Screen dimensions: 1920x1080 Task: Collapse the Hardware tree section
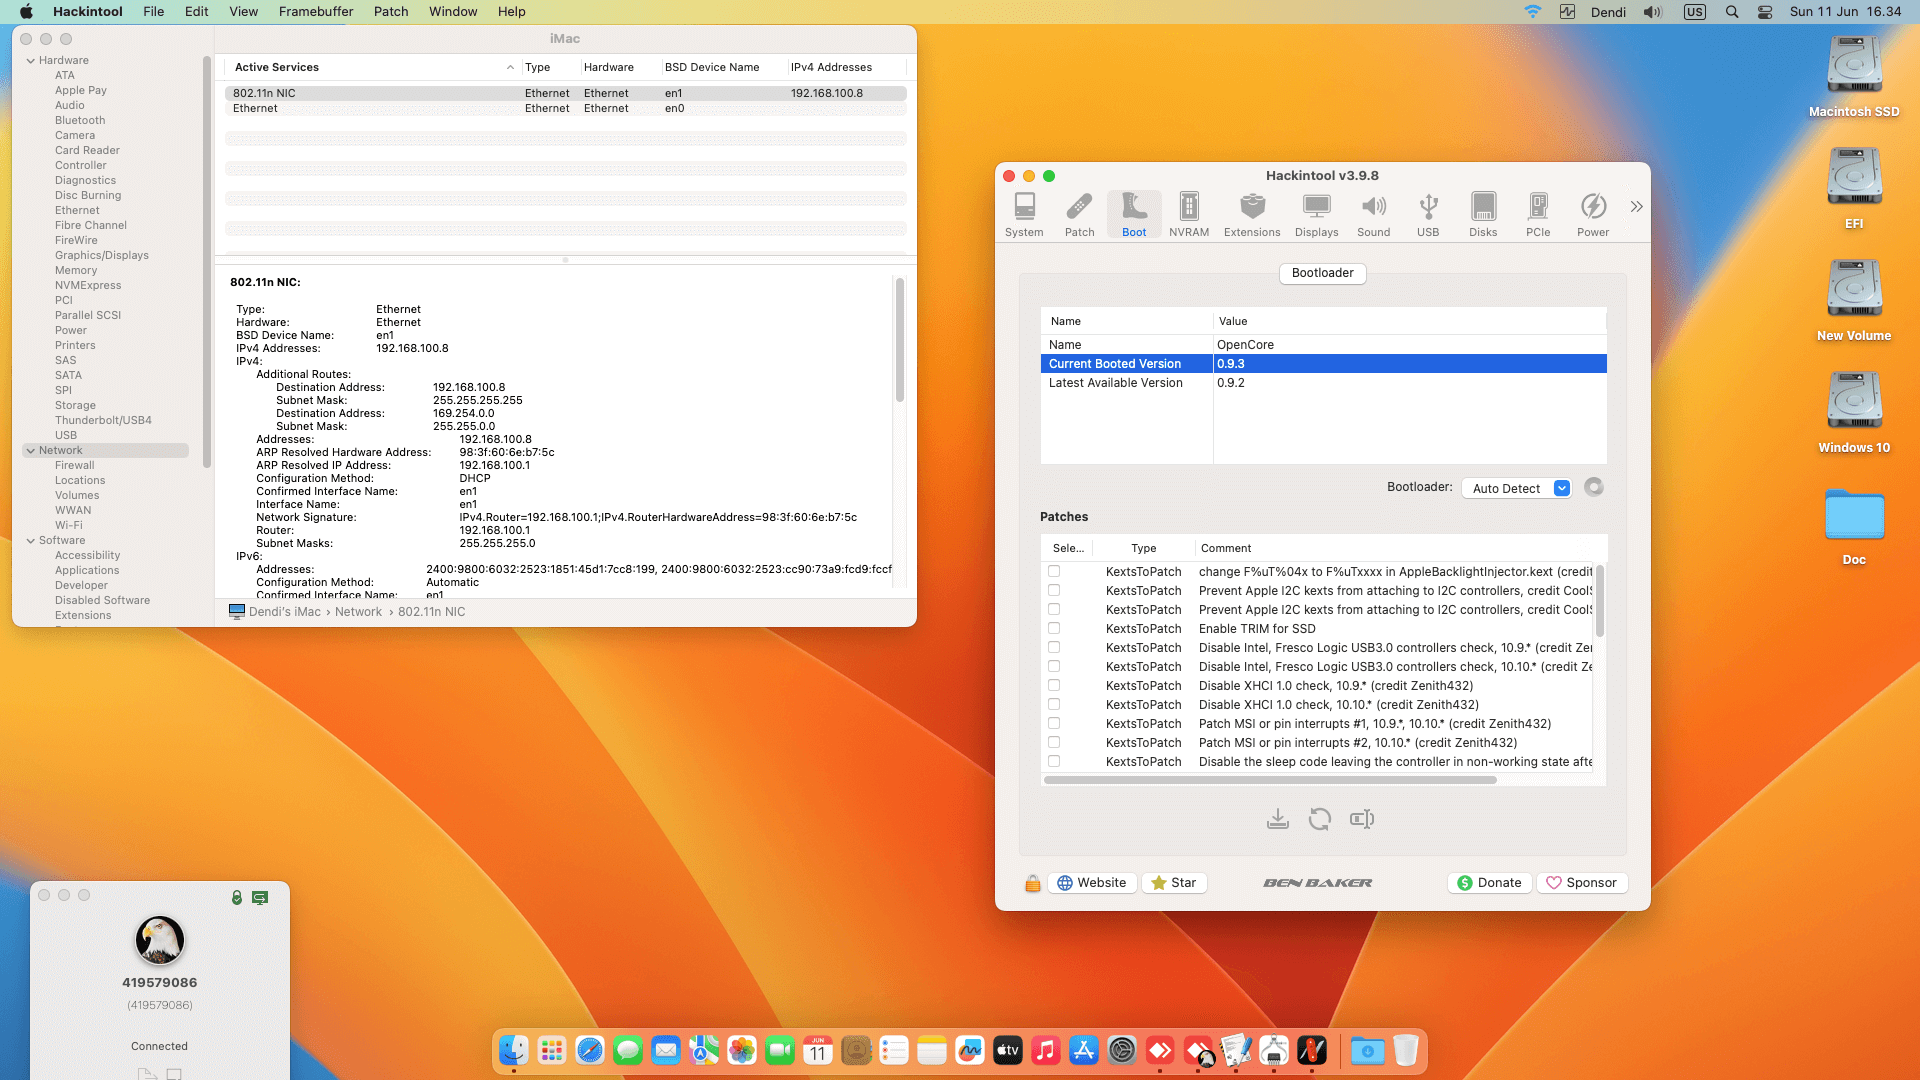coord(31,60)
